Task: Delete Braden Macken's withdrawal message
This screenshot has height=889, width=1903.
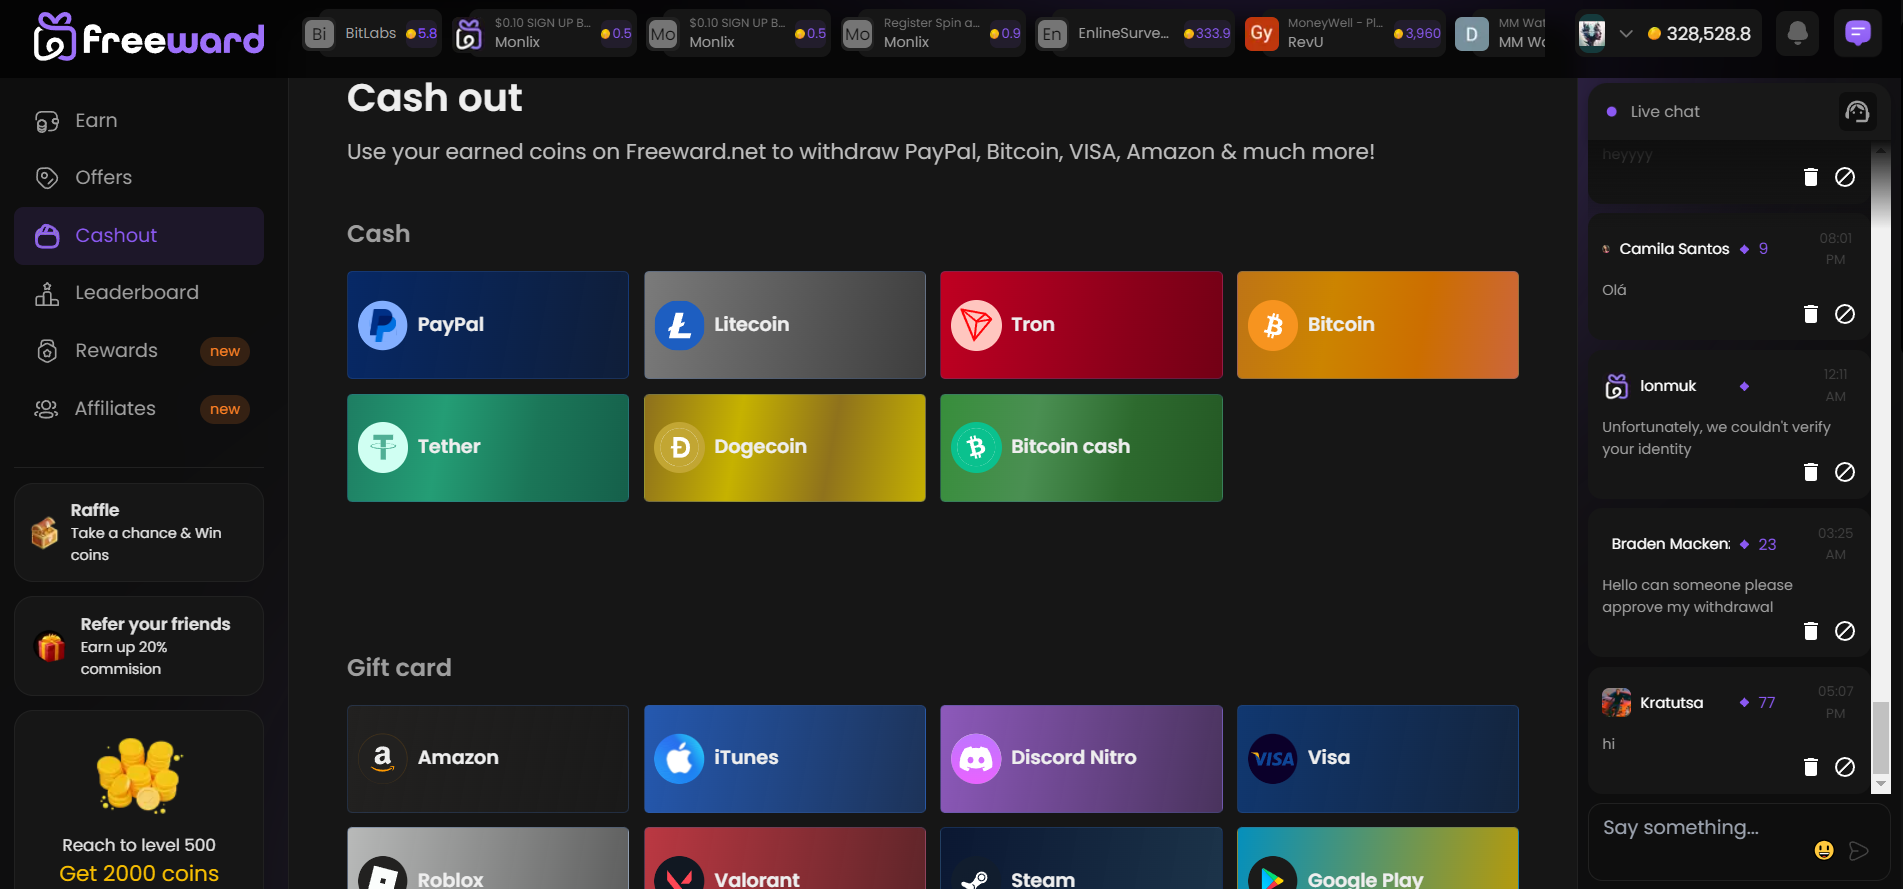Action: pyautogui.click(x=1810, y=631)
